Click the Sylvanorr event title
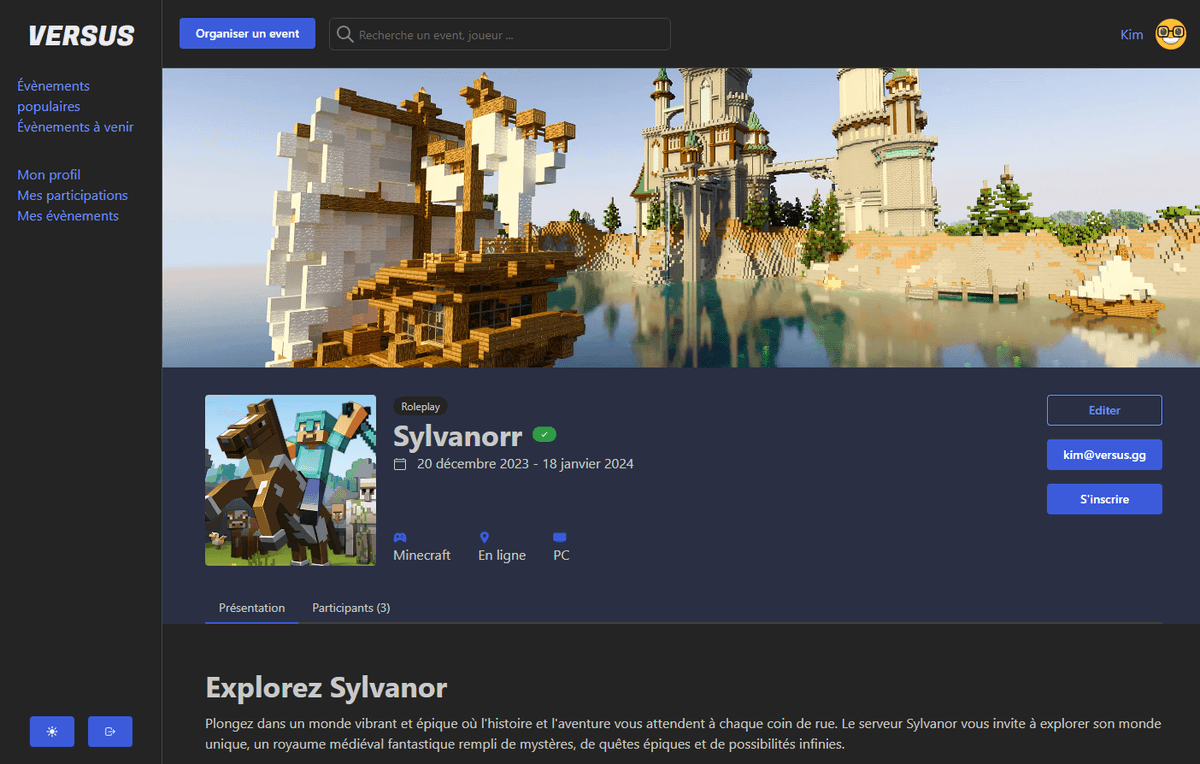This screenshot has height=764, width=1200. coord(458,436)
